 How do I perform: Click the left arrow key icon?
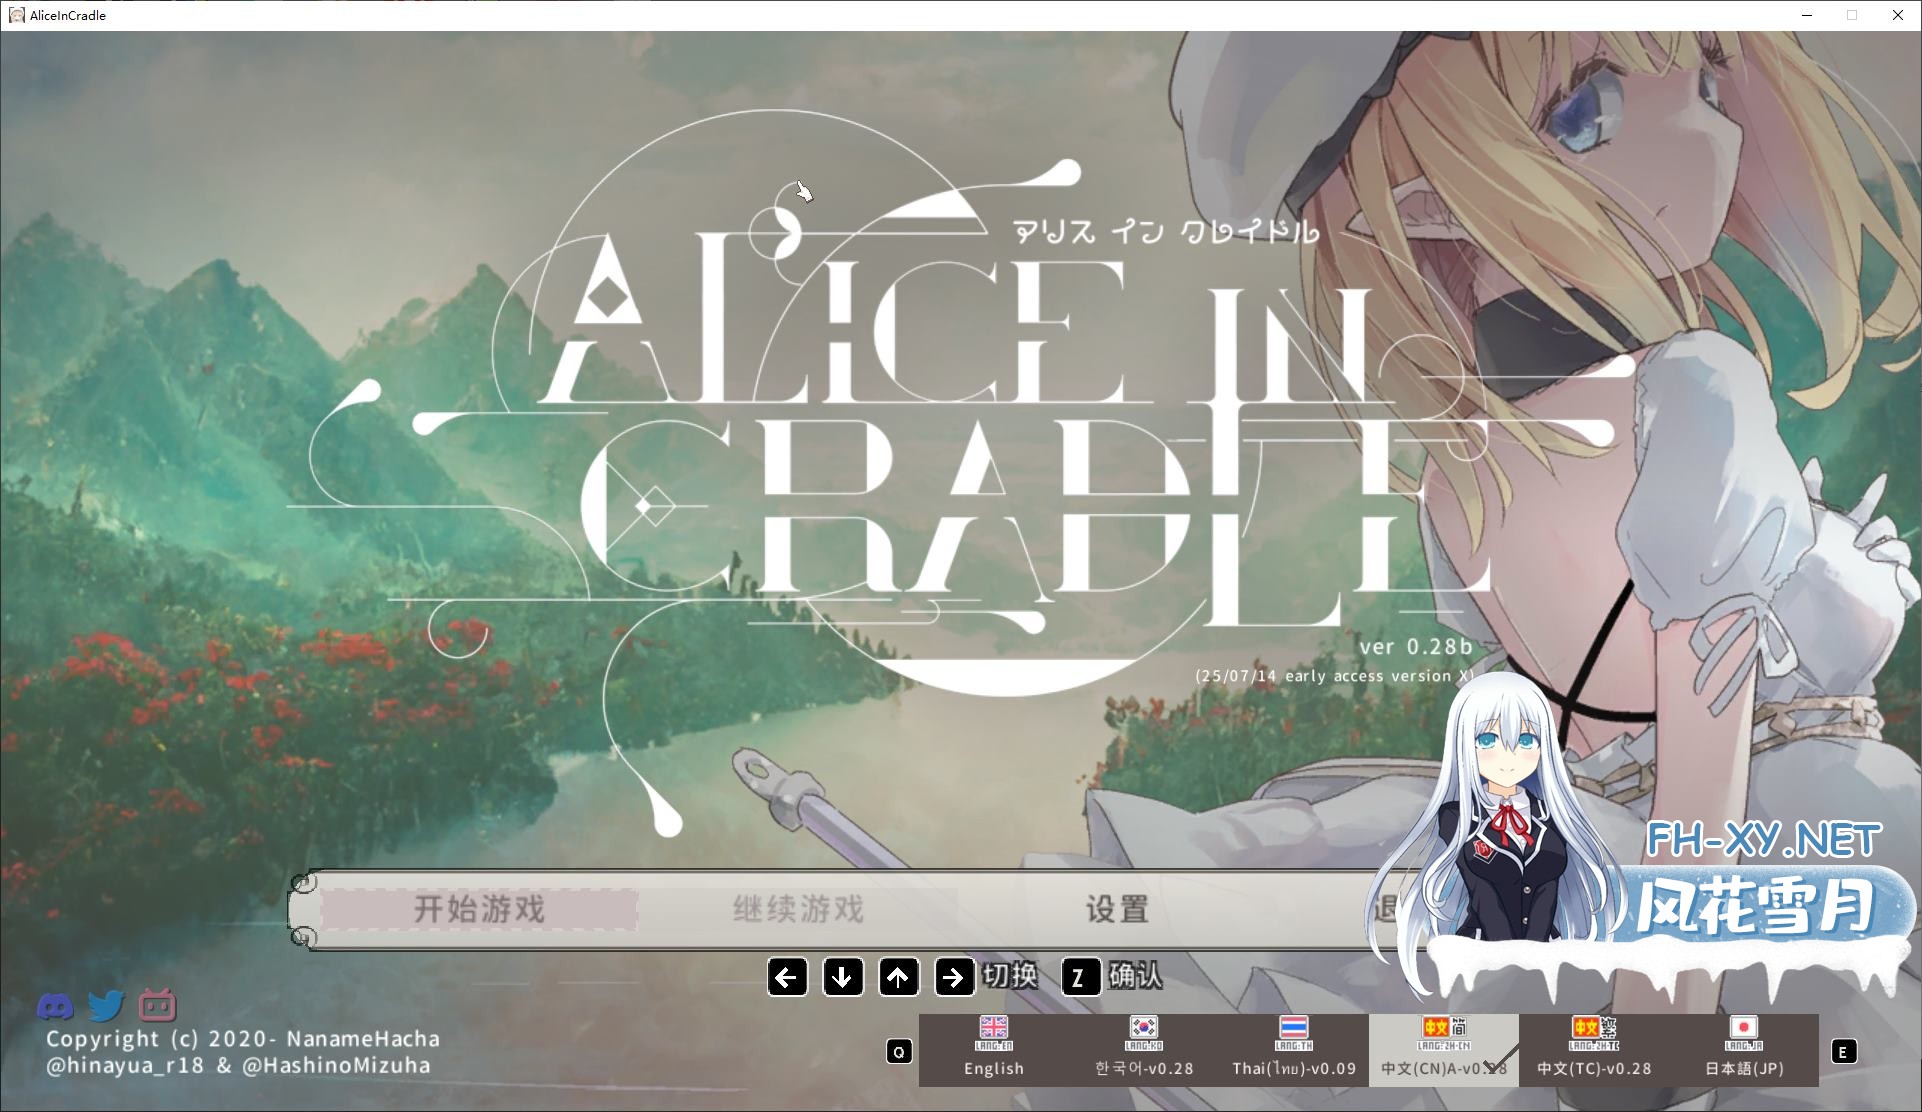tap(787, 977)
